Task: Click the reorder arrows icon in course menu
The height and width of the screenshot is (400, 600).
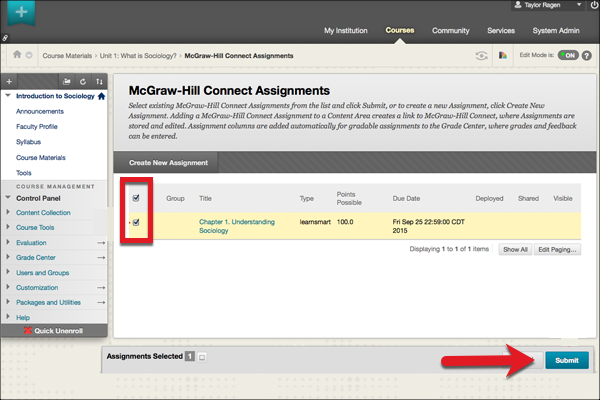Action: tap(98, 80)
